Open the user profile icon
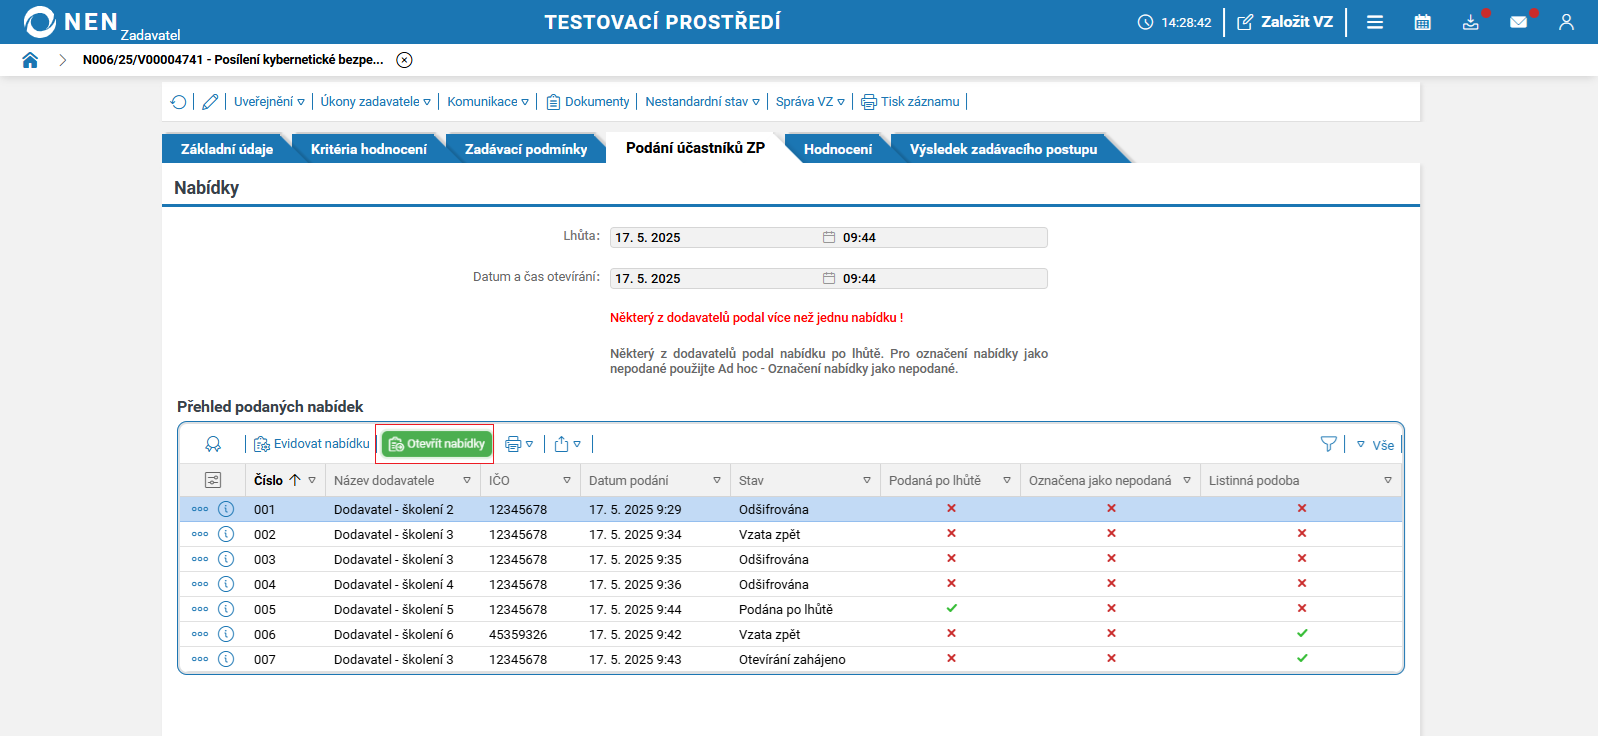The height and width of the screenshot is (736, 1598). tap(1566, 22)
